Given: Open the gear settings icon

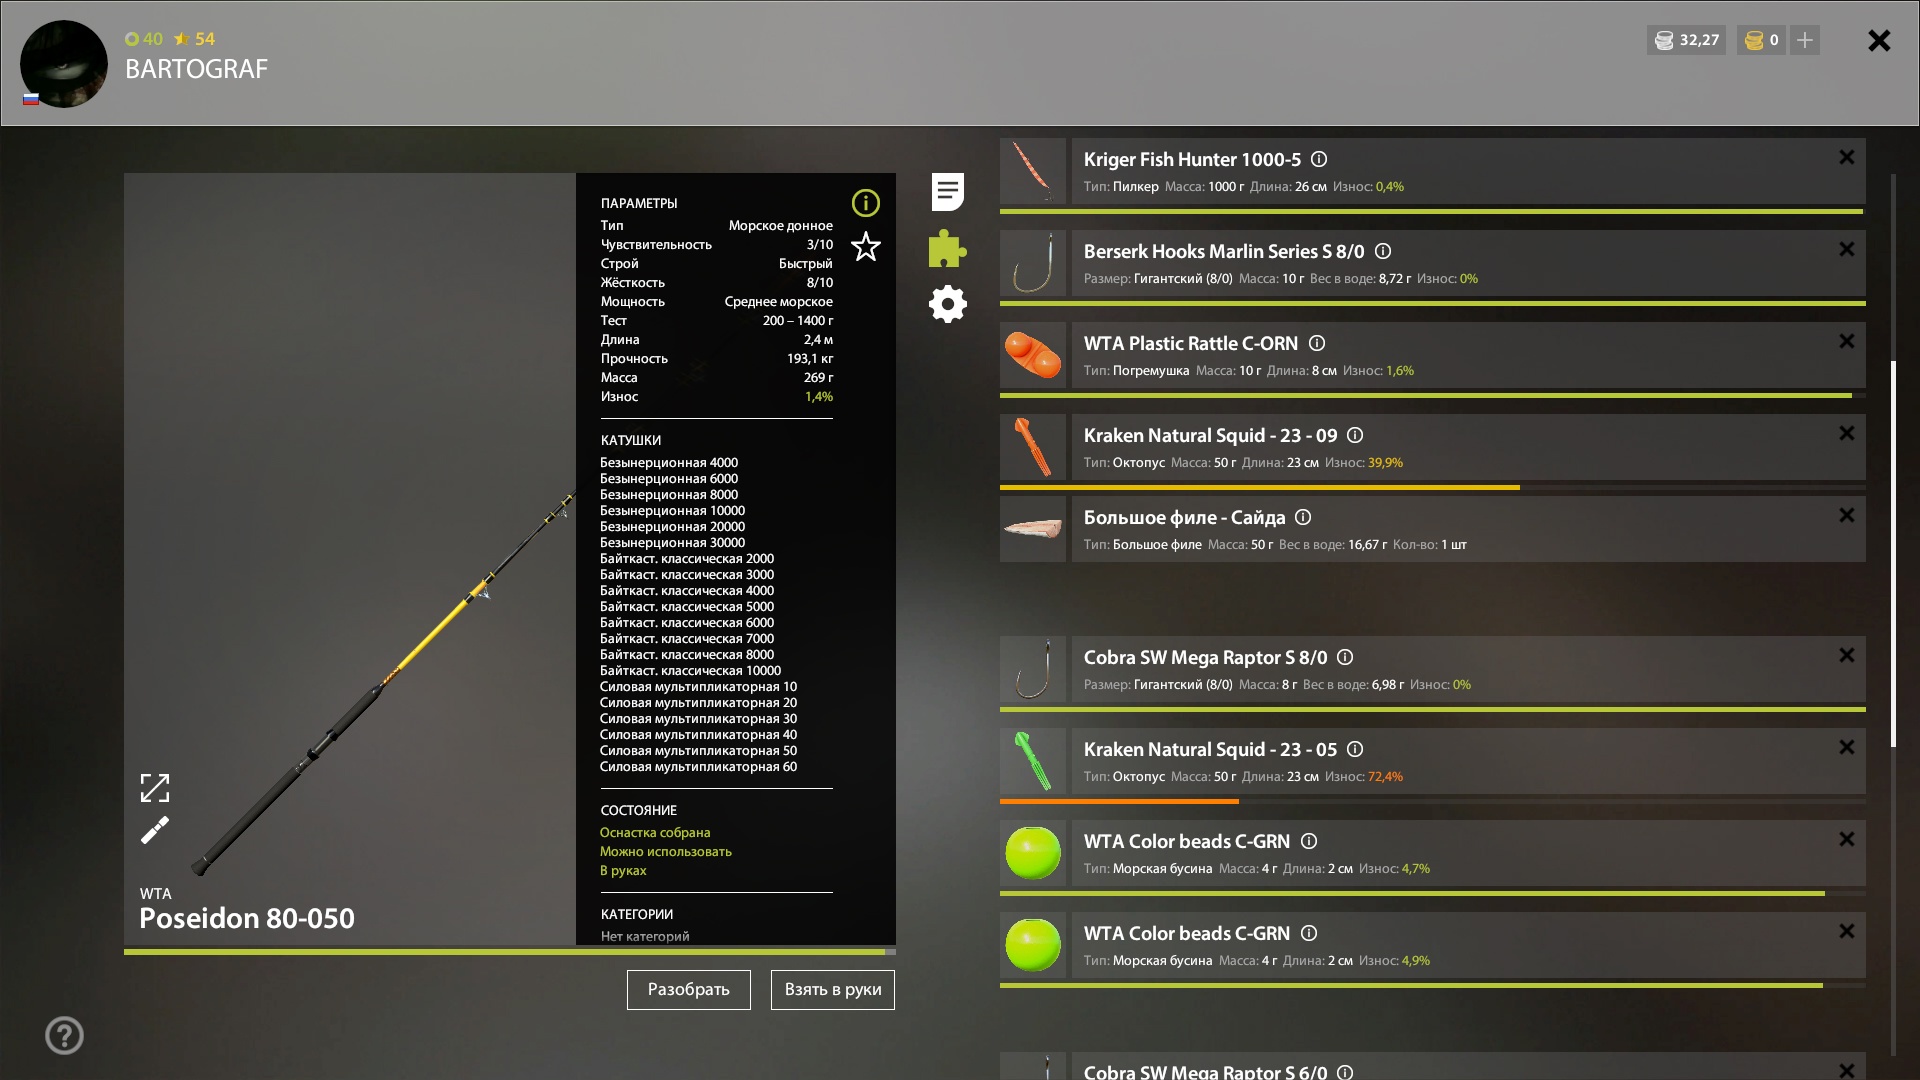Looking at the screenshot, I should click(x=948, y=304).
